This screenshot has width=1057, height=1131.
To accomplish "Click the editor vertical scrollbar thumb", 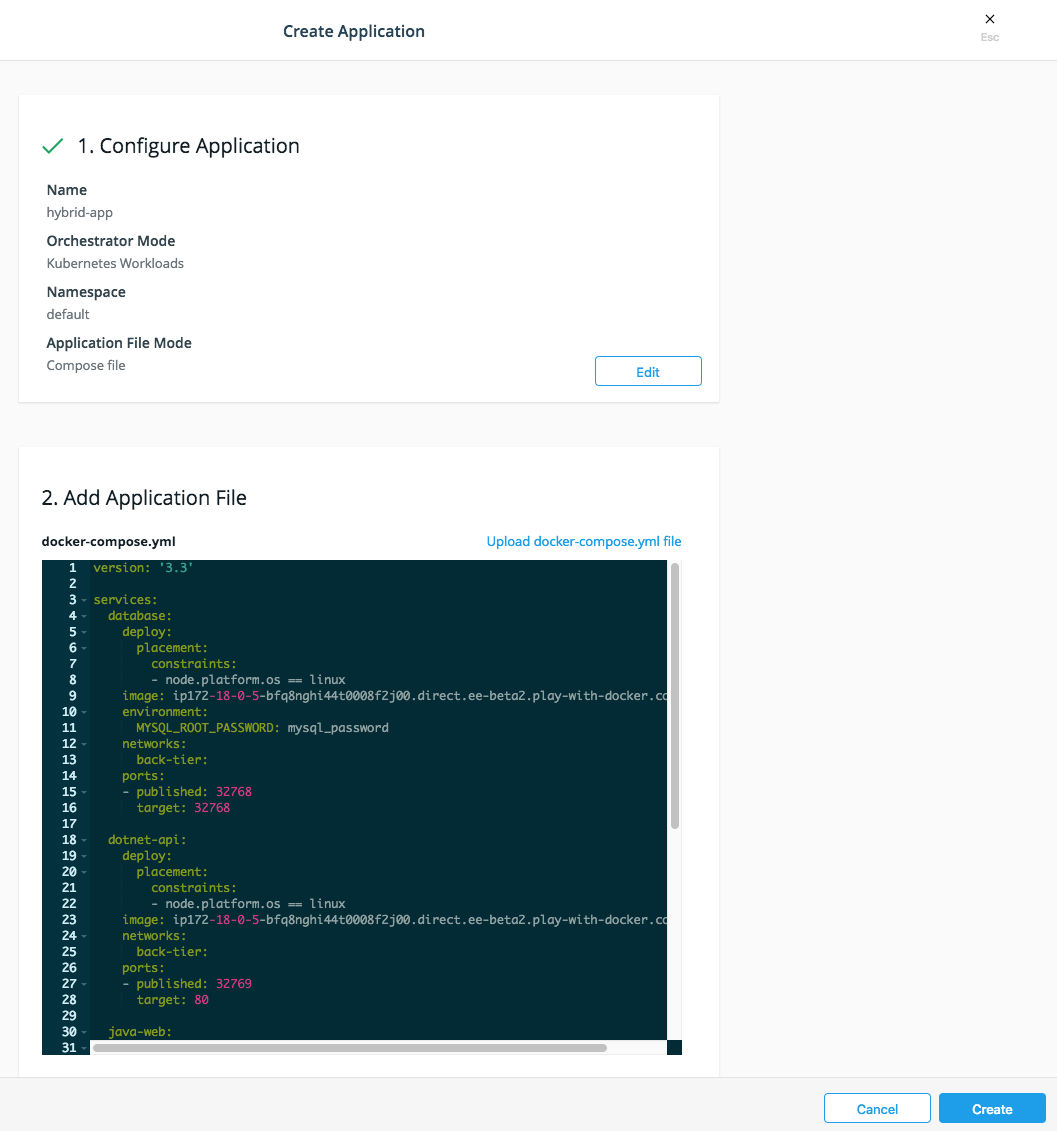I will point(675,696).
